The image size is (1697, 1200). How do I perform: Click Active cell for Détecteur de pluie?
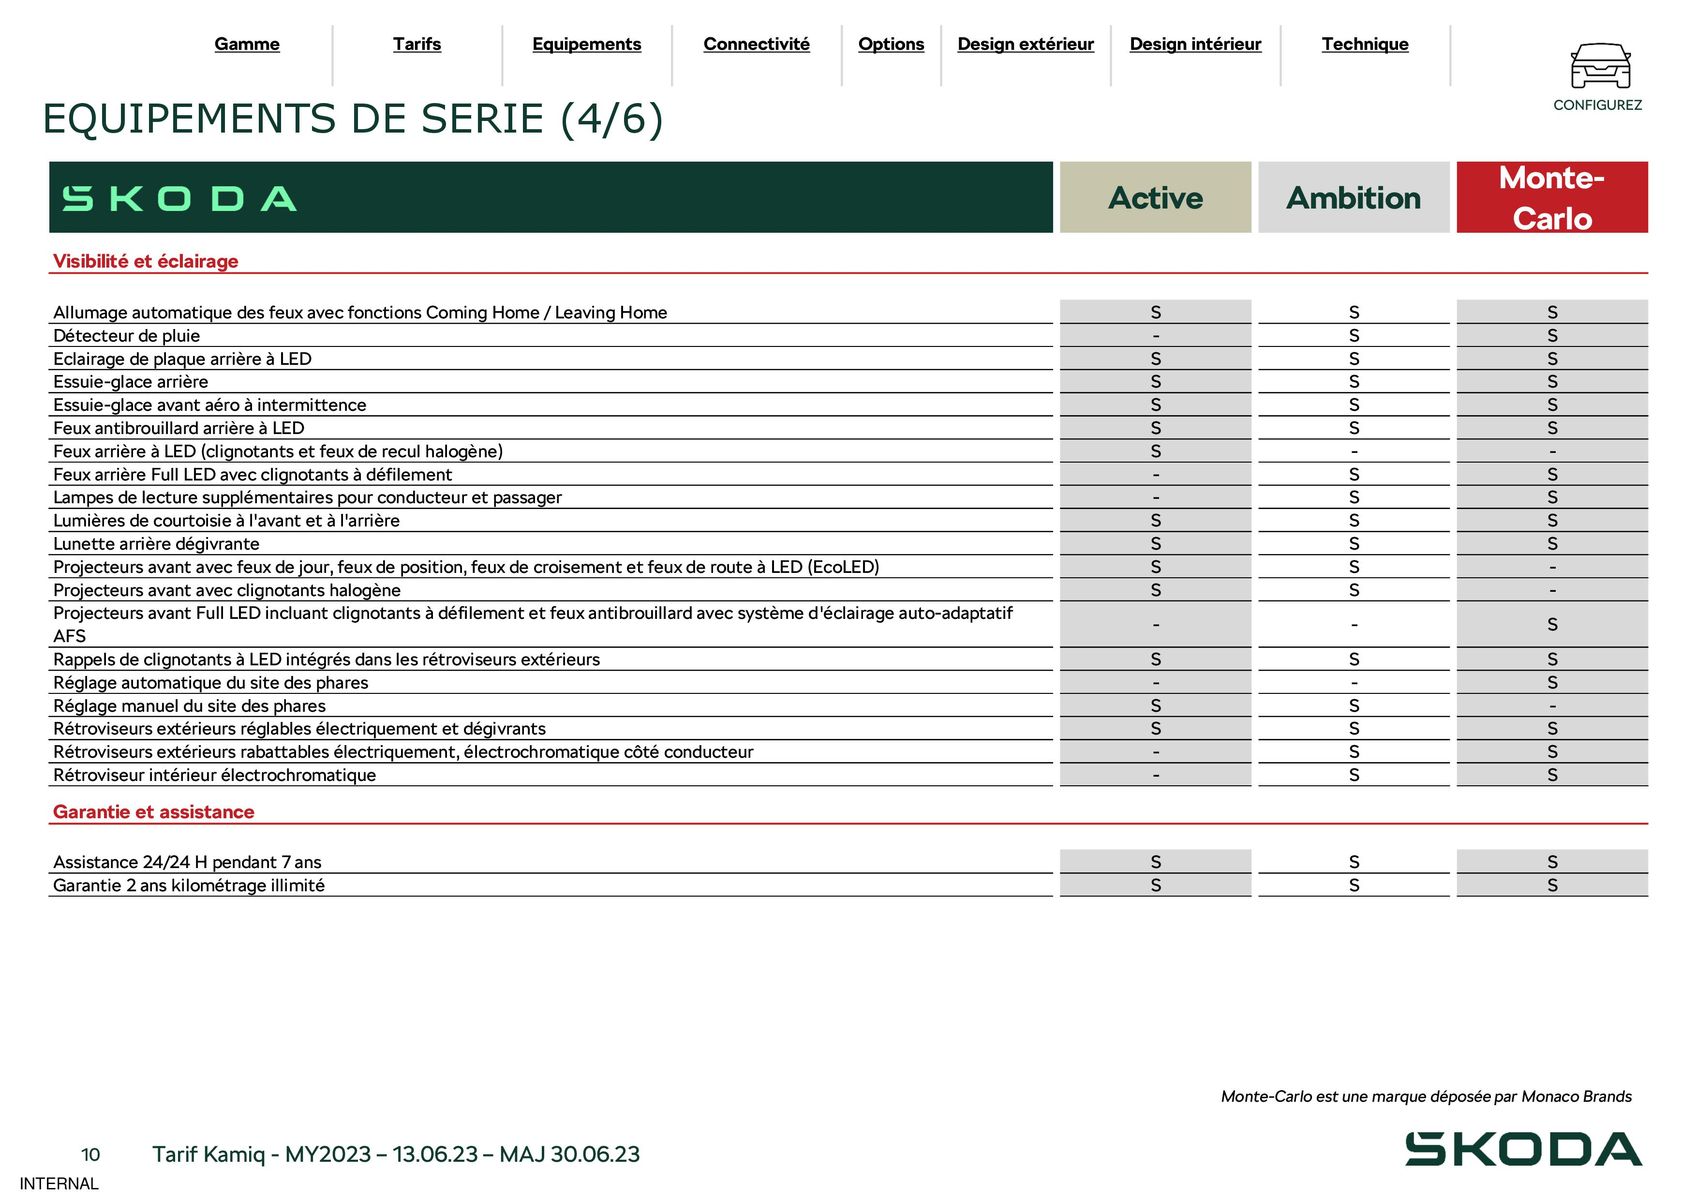pyautogui.click(x=1156, y=335)
